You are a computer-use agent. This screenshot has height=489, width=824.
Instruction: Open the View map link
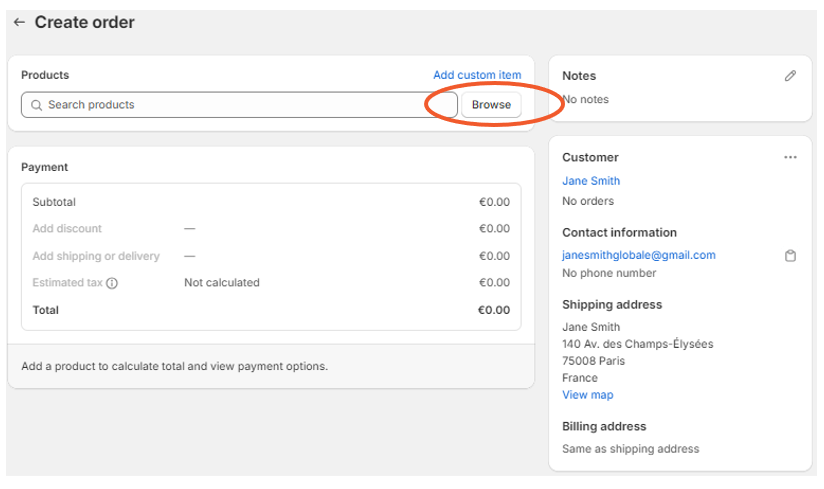pos(587,395)
